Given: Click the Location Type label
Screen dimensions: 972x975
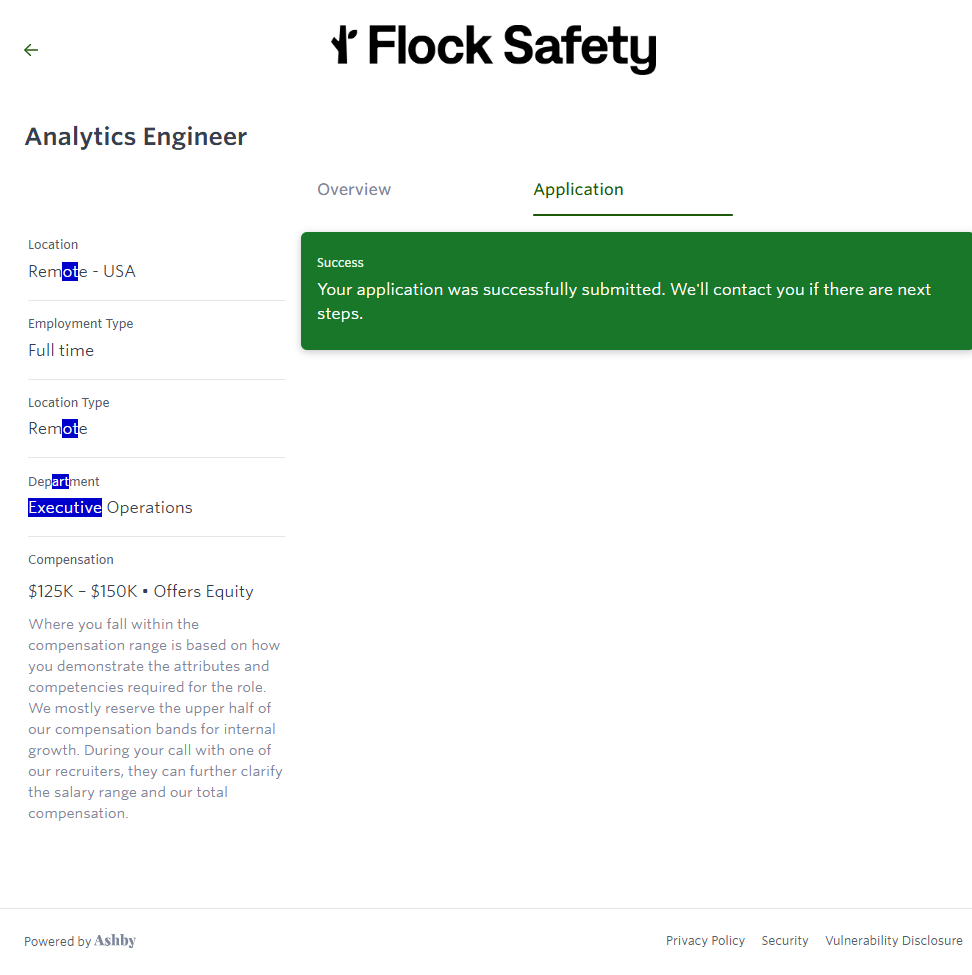Looking at the screenshot, I should pyautogui.click(x=69, y=403).
